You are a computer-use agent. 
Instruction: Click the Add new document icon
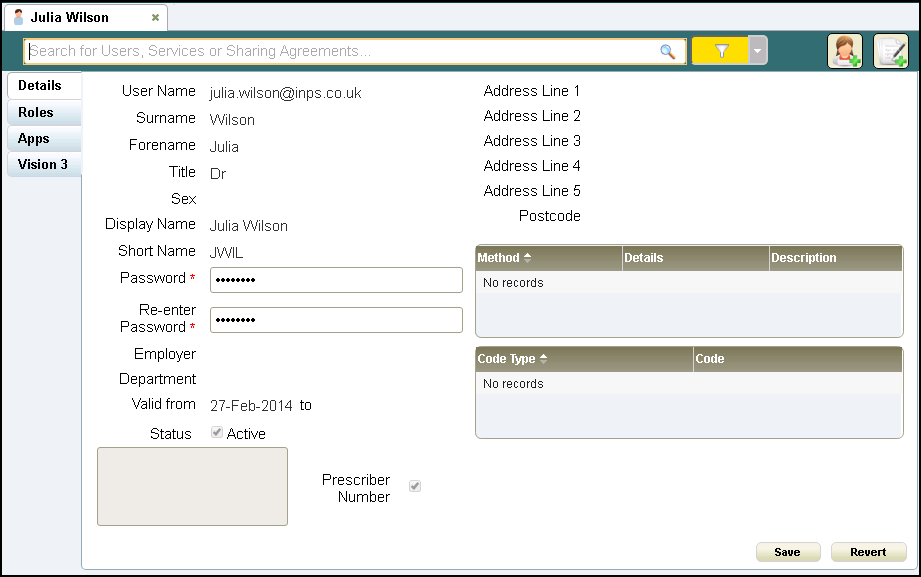[890, 51]
